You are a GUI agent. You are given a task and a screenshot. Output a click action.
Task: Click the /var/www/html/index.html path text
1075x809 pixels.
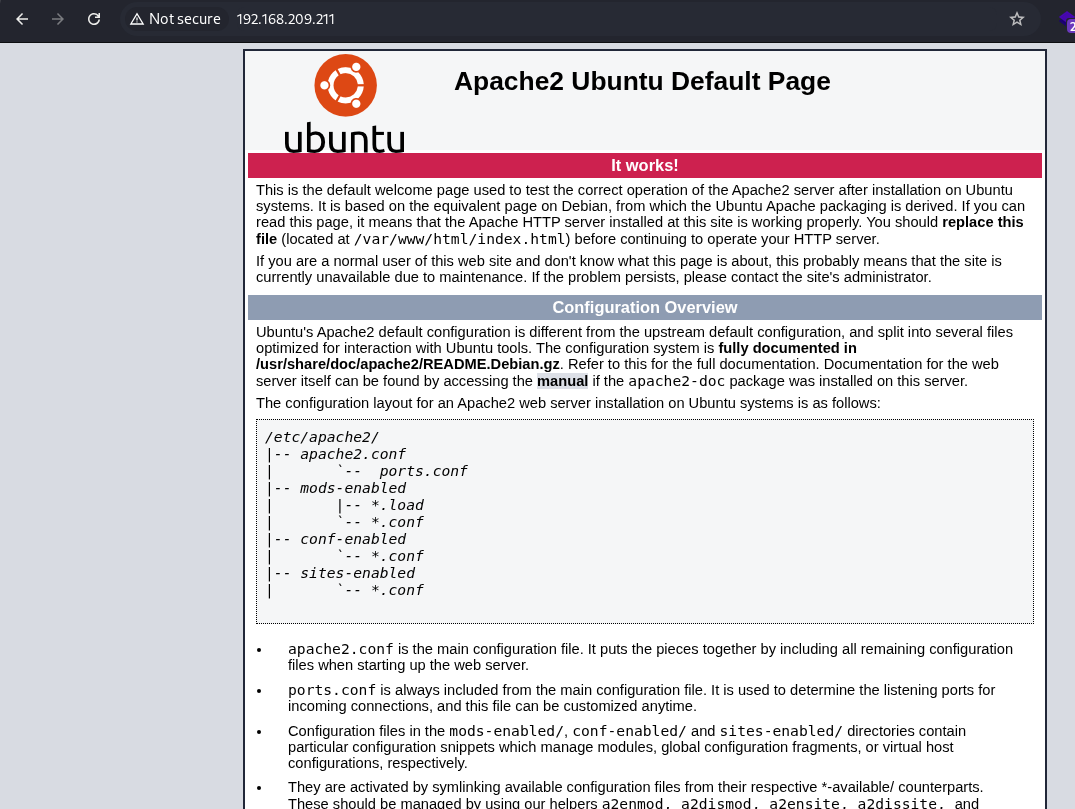pos(459,239)
